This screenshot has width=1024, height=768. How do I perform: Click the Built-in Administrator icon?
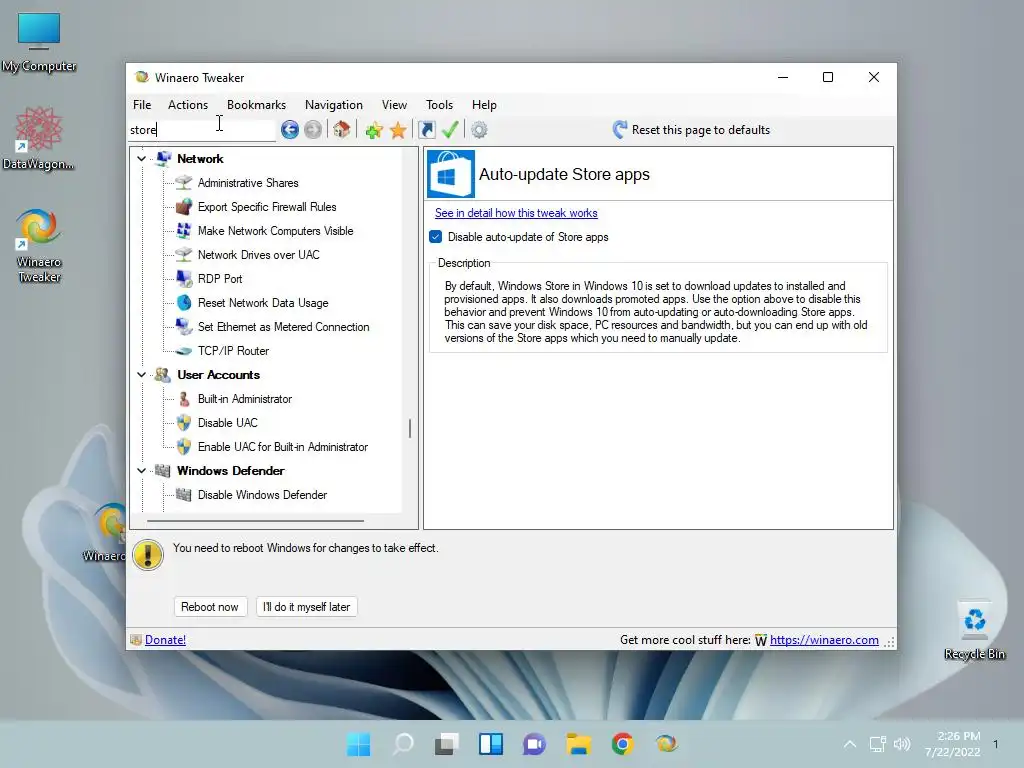coord(184,399)
